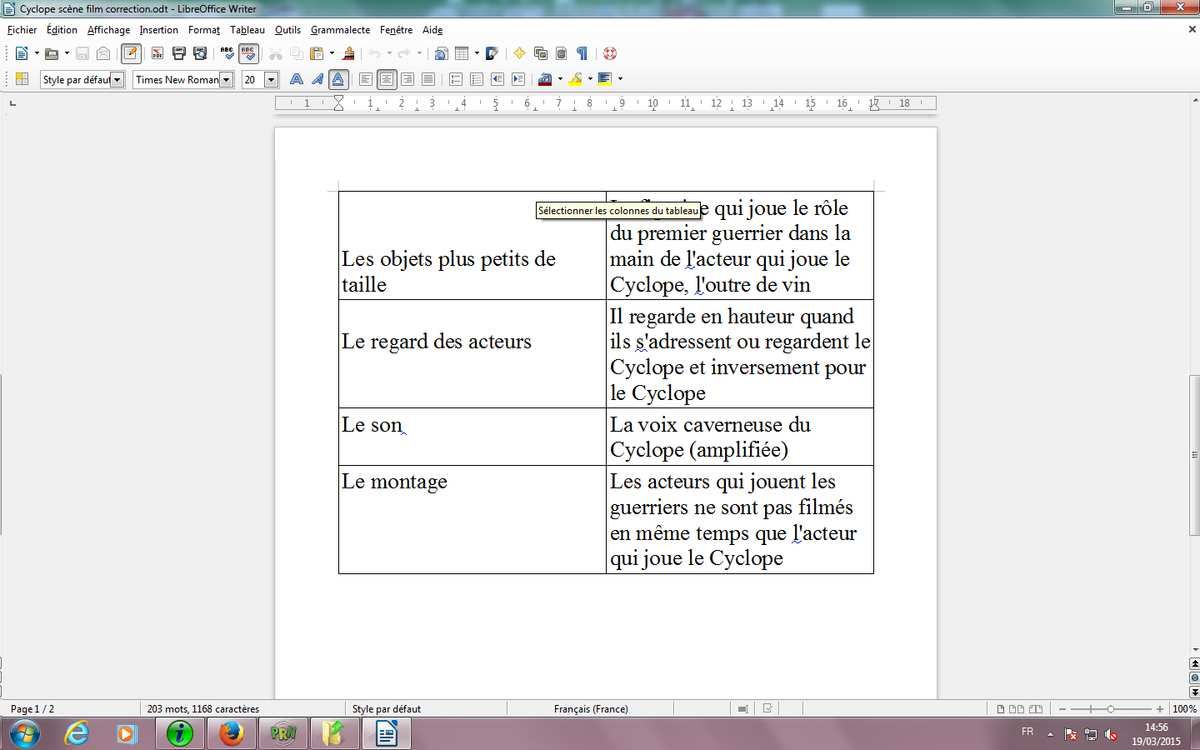The height and width of the screenshot is (750, 1200).
Task: Toggle nonprinting characters pilcrow
Action: (x=582, y=53)
